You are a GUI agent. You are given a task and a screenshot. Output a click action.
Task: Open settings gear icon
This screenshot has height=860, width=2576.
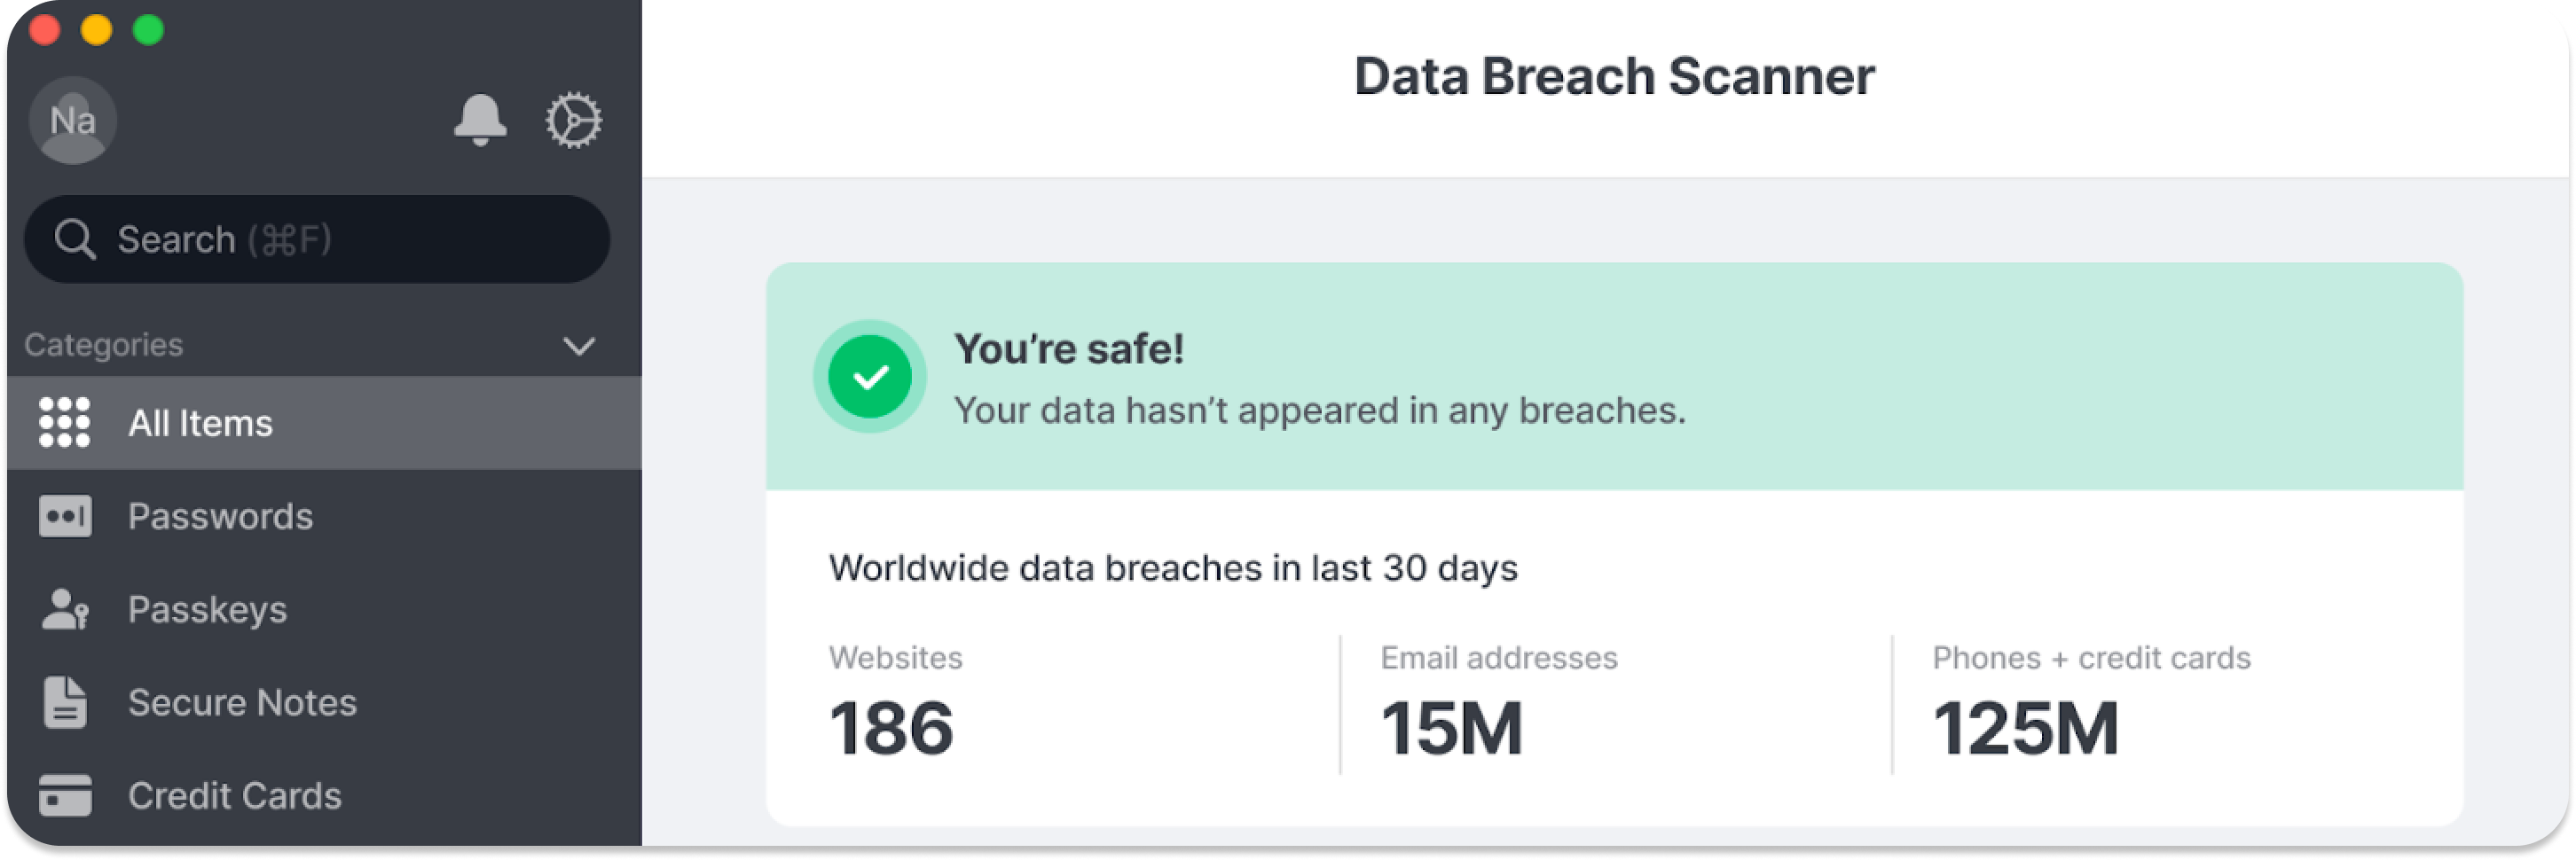click(x=574, y=121)
